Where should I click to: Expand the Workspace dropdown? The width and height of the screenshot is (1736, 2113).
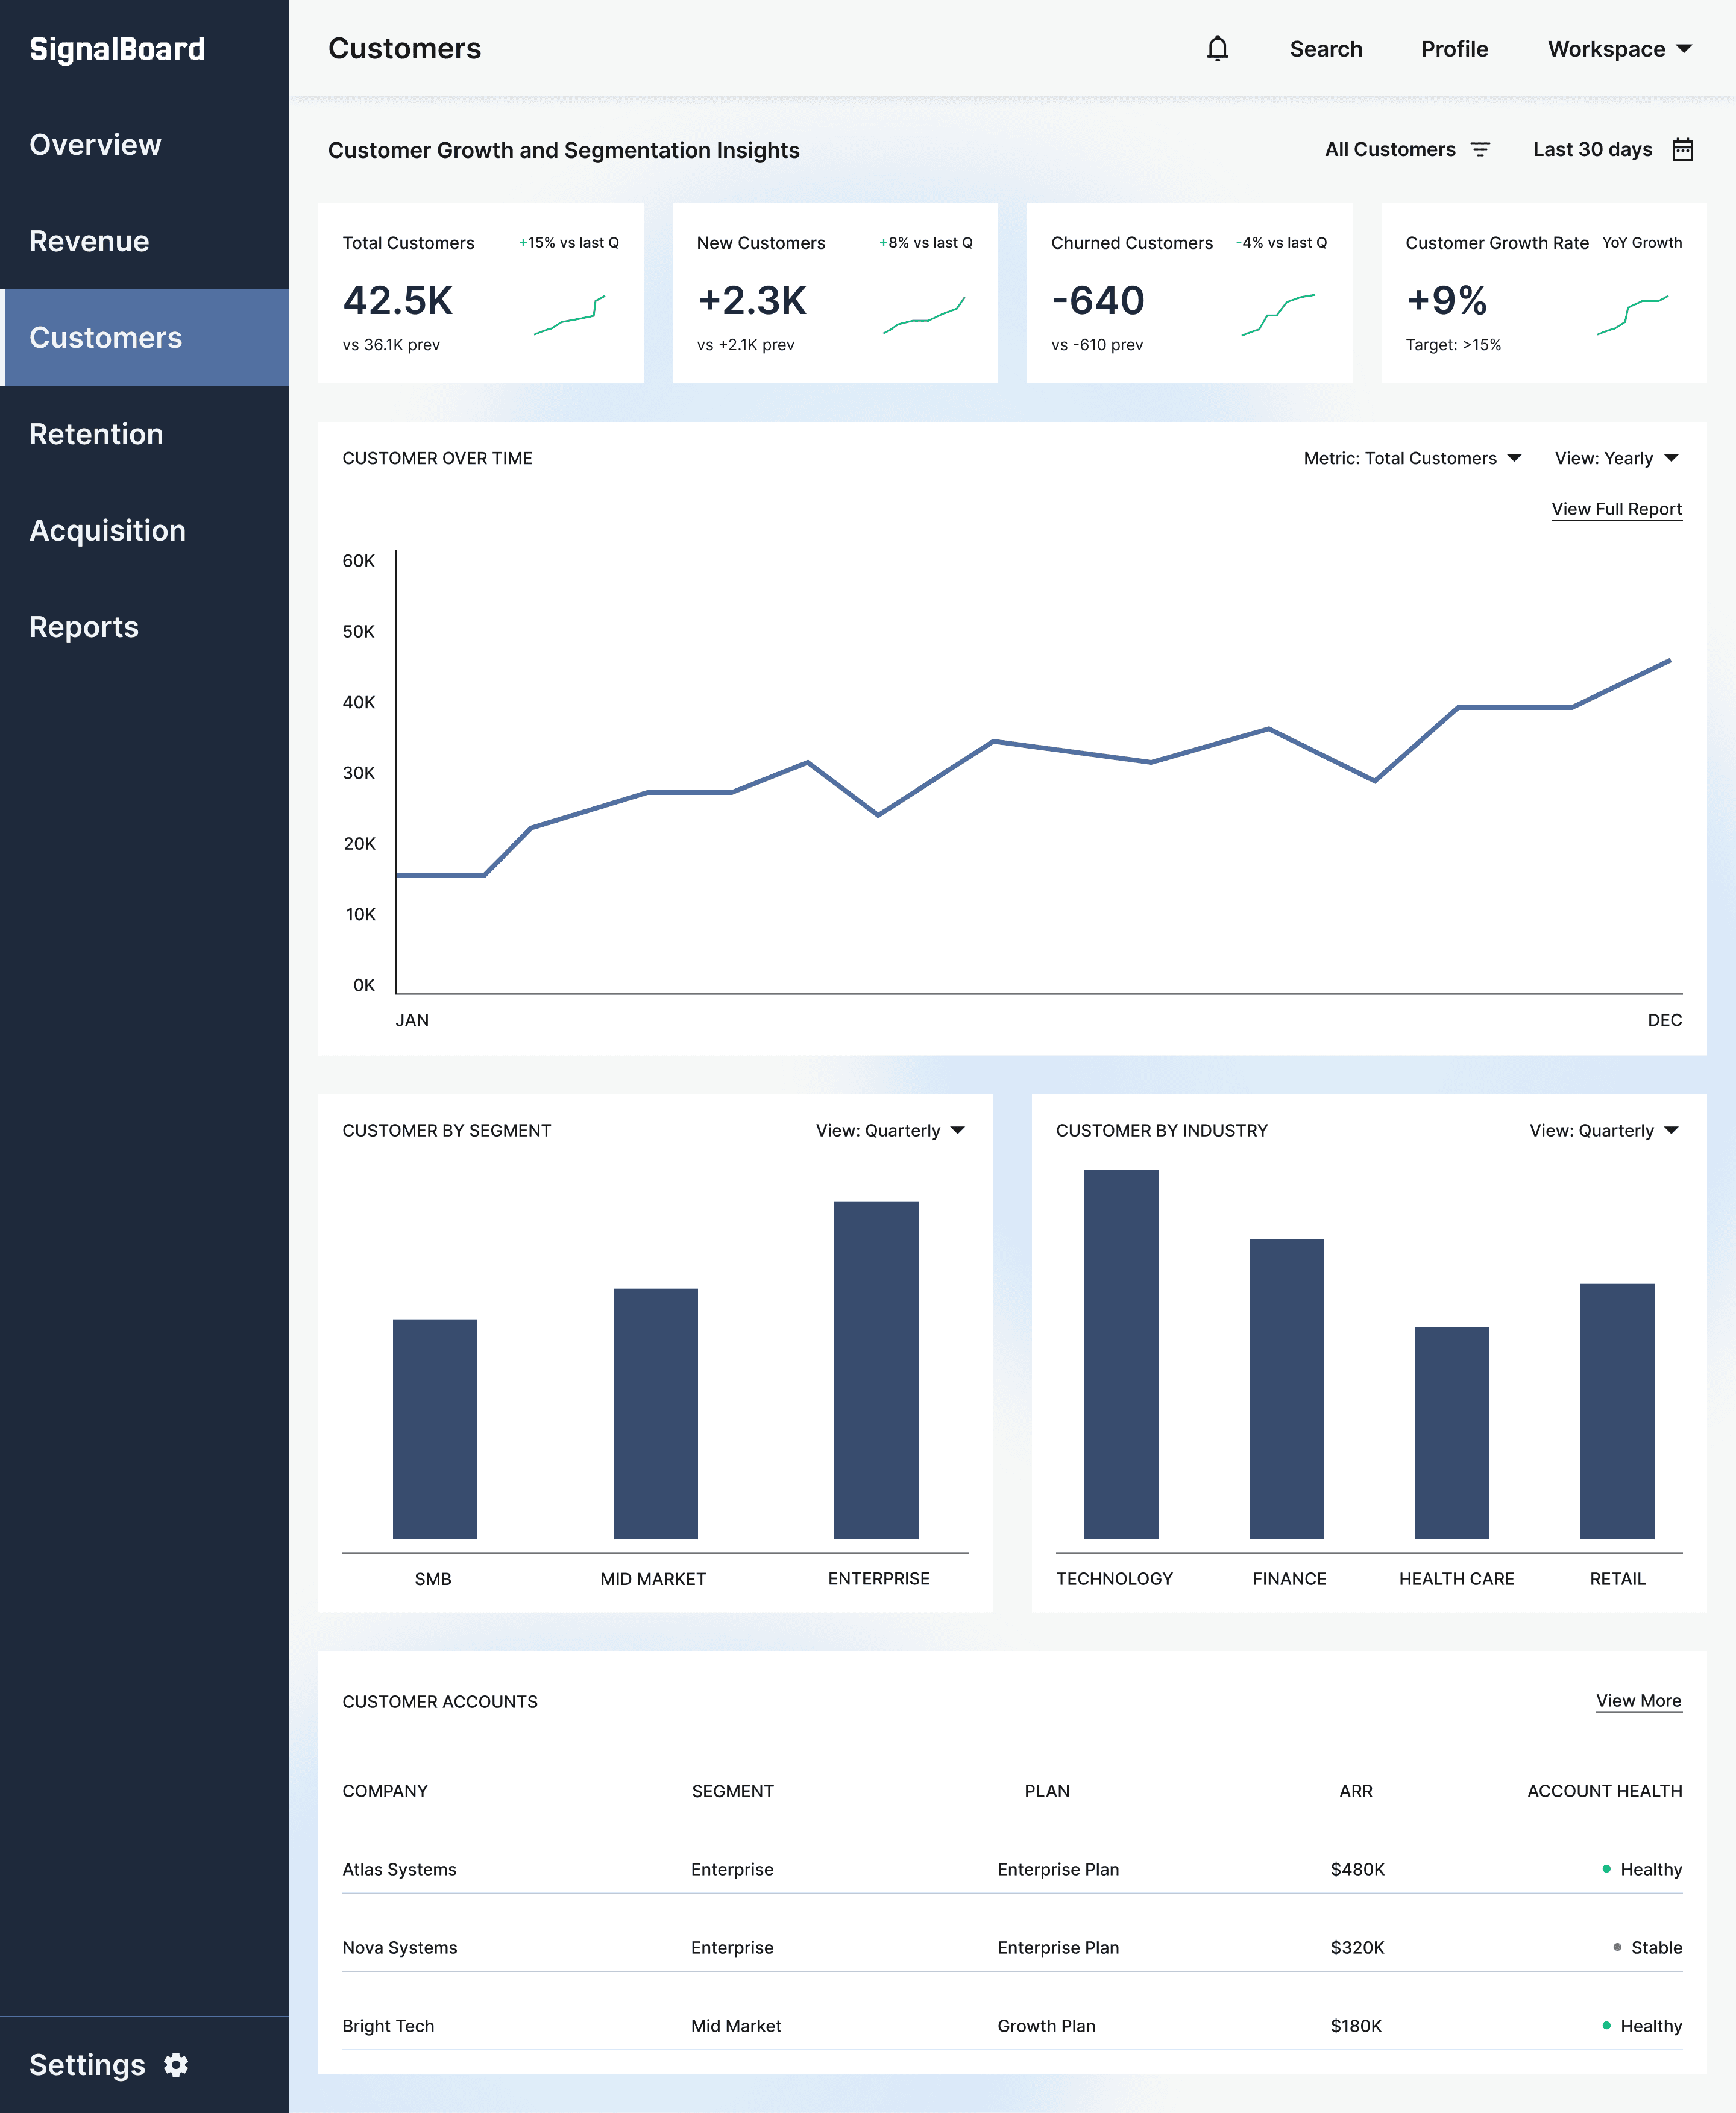(1619, 49)
